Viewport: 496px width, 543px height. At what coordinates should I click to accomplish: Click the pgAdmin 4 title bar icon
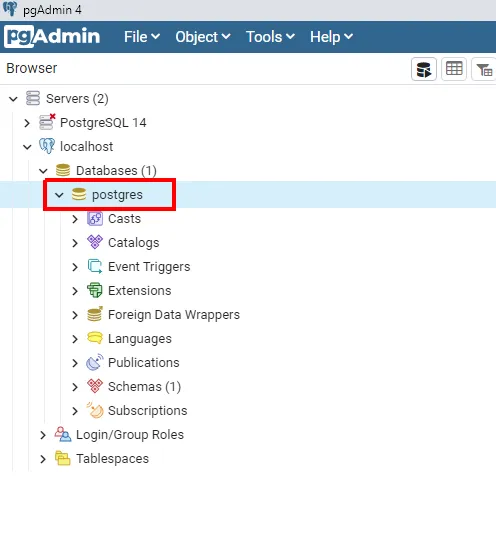(10, 9)
